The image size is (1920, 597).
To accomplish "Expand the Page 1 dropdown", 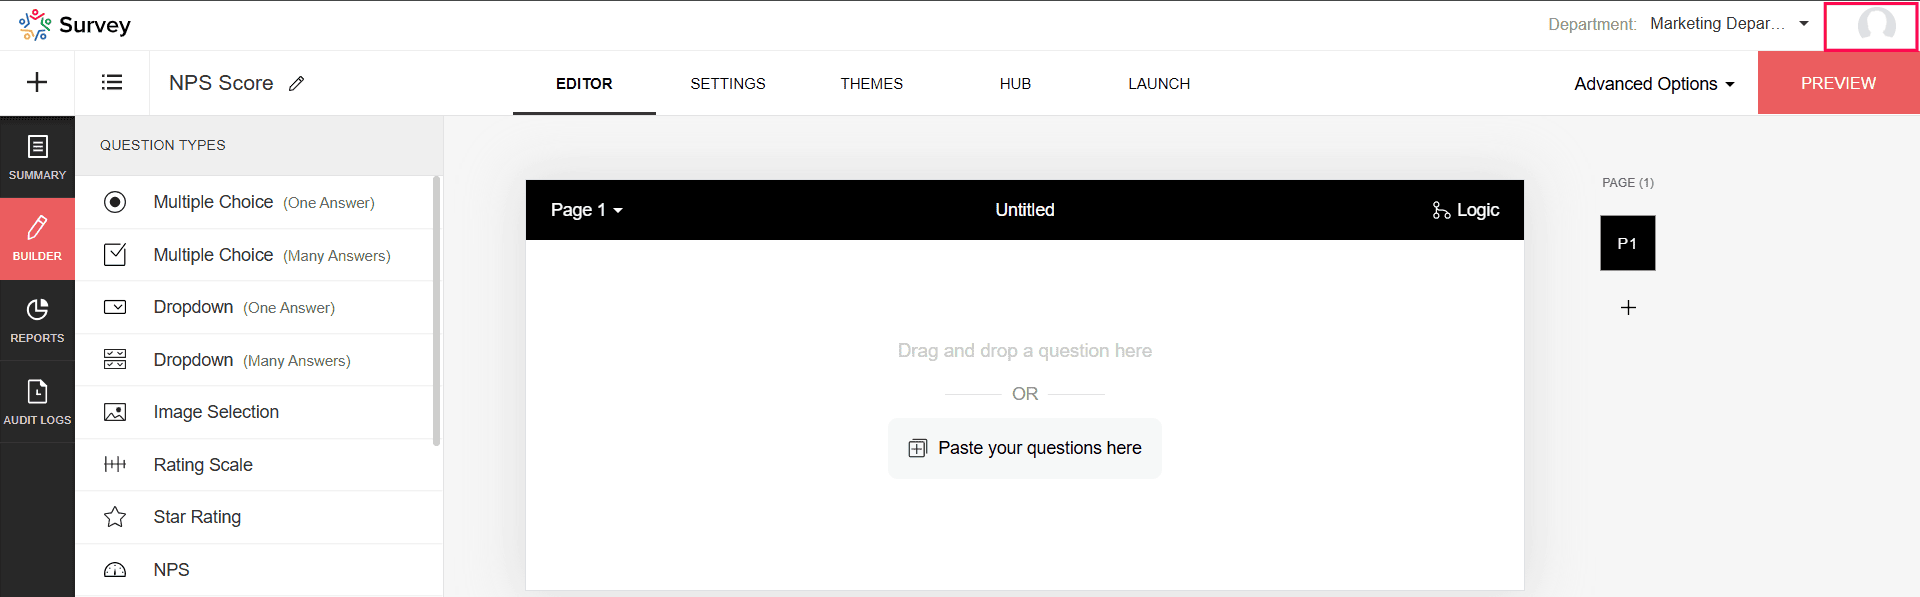I will pos(587,210).
